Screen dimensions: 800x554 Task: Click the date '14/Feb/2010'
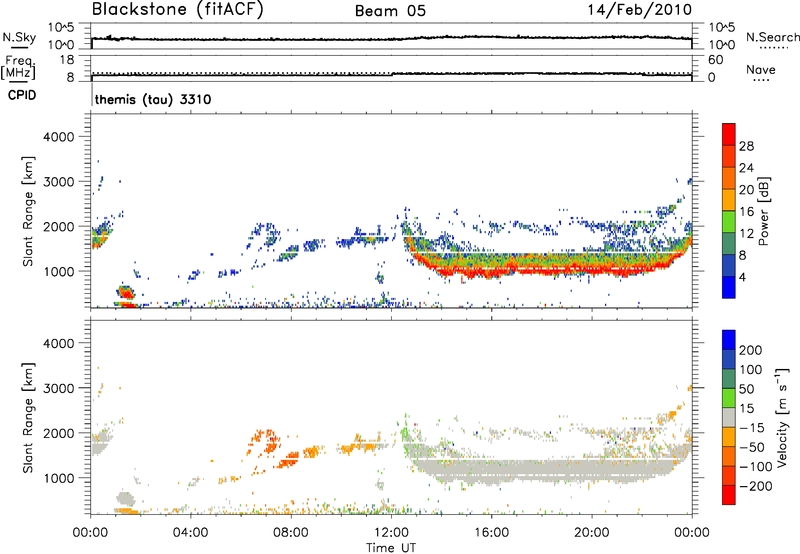click(640, 10)
